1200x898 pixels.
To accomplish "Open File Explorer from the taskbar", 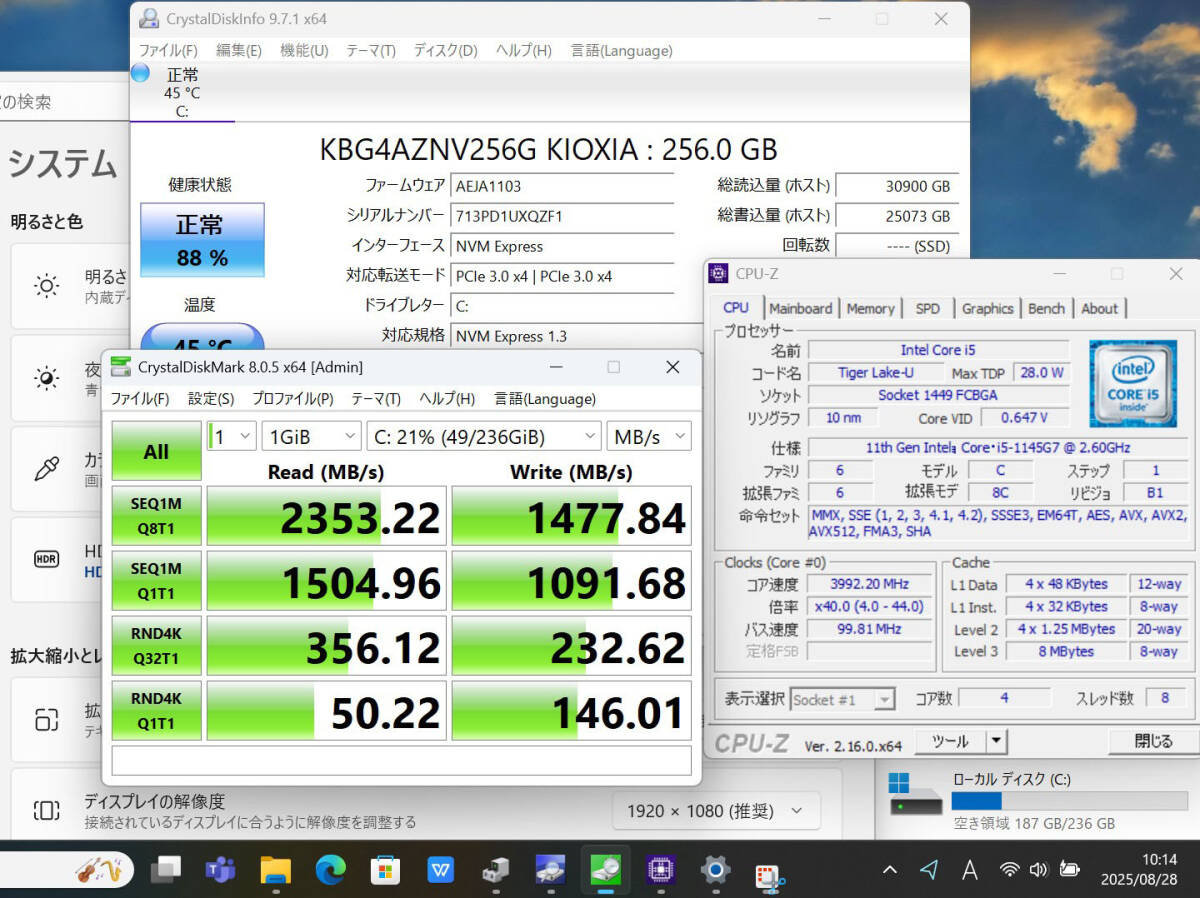I will pyautogui.click(x=275, y=870).
